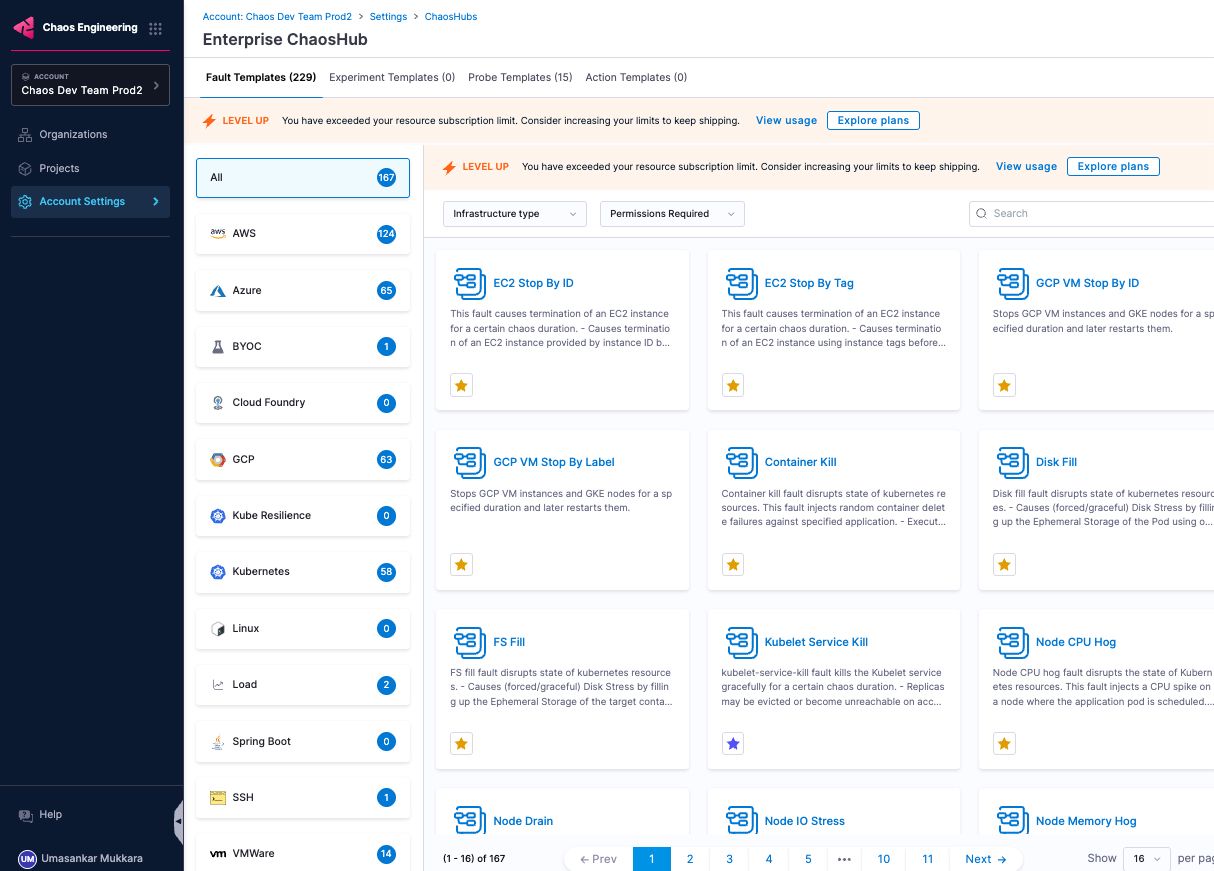
Task: Switch to Action Templates (0) tab
Action: coord(636,77)
